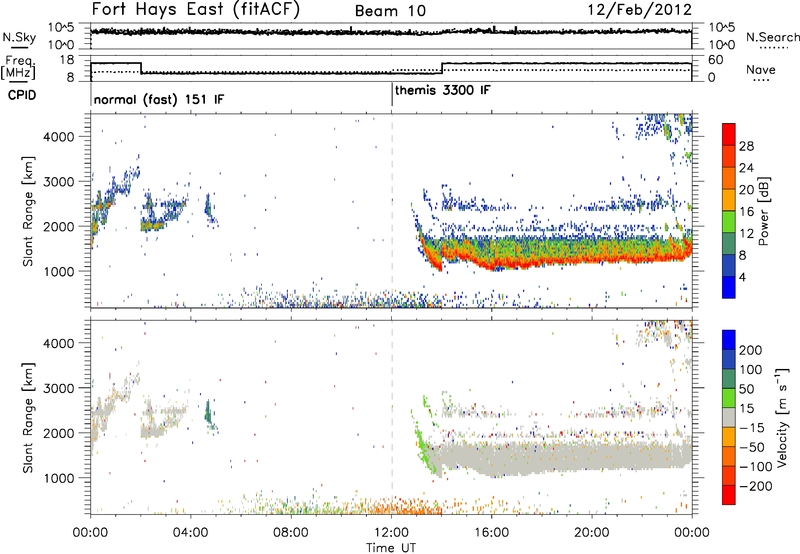This screenshot has height=554, width=800.
Task: Click the '200' velocity colorbar value
Action: point(751,350)
